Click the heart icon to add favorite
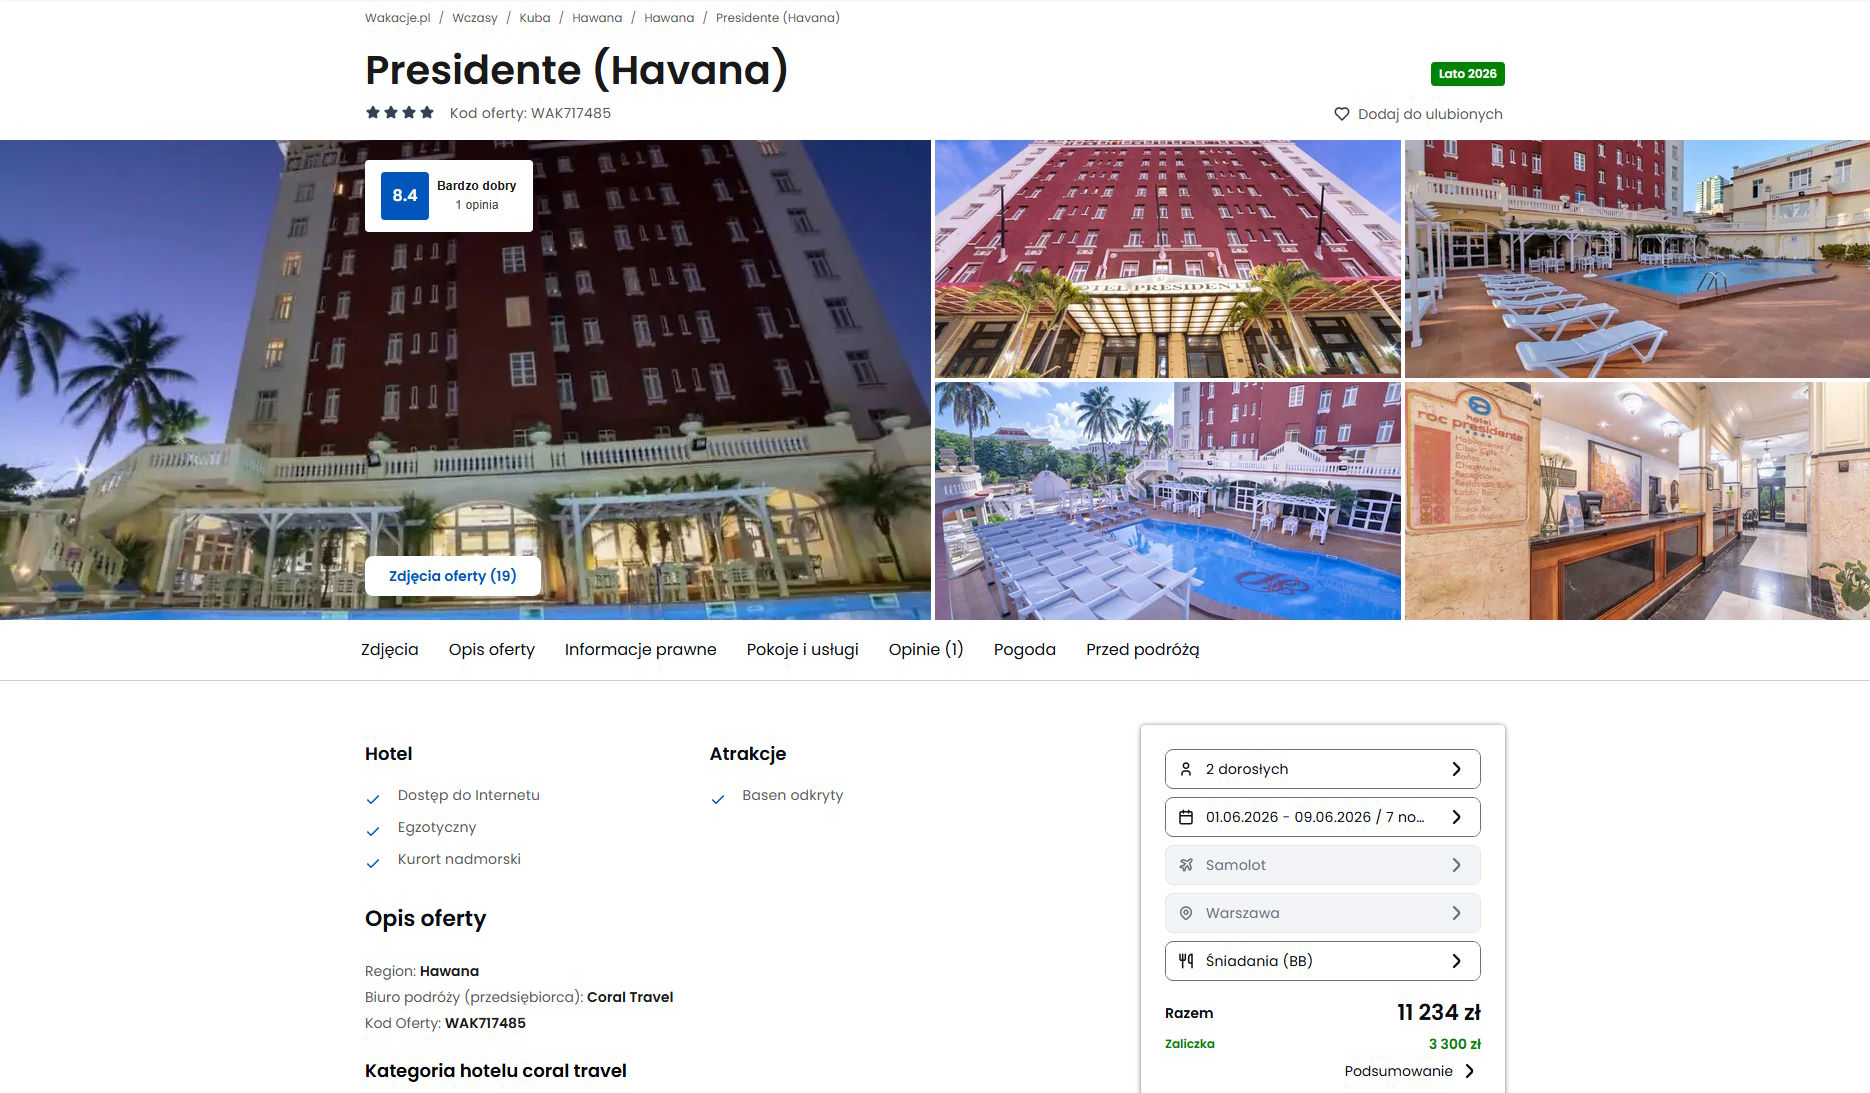The image size is (1870, 1093). click(1342, 114)
